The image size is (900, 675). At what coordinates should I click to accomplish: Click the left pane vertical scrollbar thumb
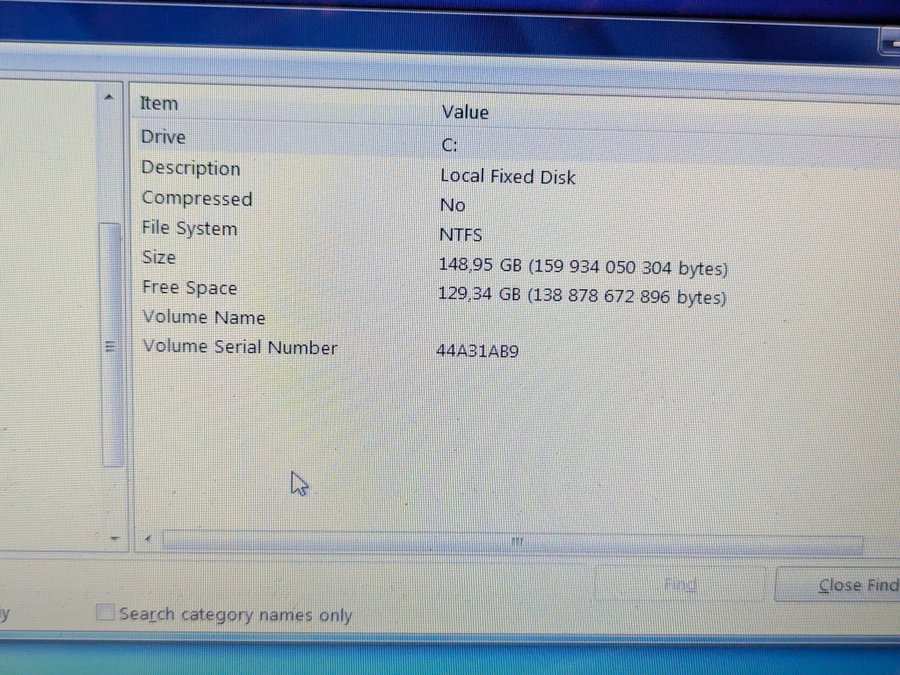[x=111, y=345]
